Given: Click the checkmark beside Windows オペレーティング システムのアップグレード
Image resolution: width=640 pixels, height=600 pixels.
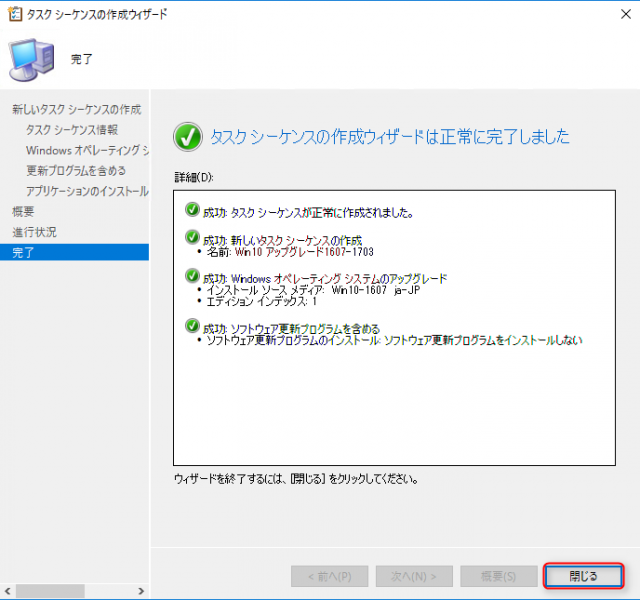Looking at the screenshot, I should click(x=191, y=276).
